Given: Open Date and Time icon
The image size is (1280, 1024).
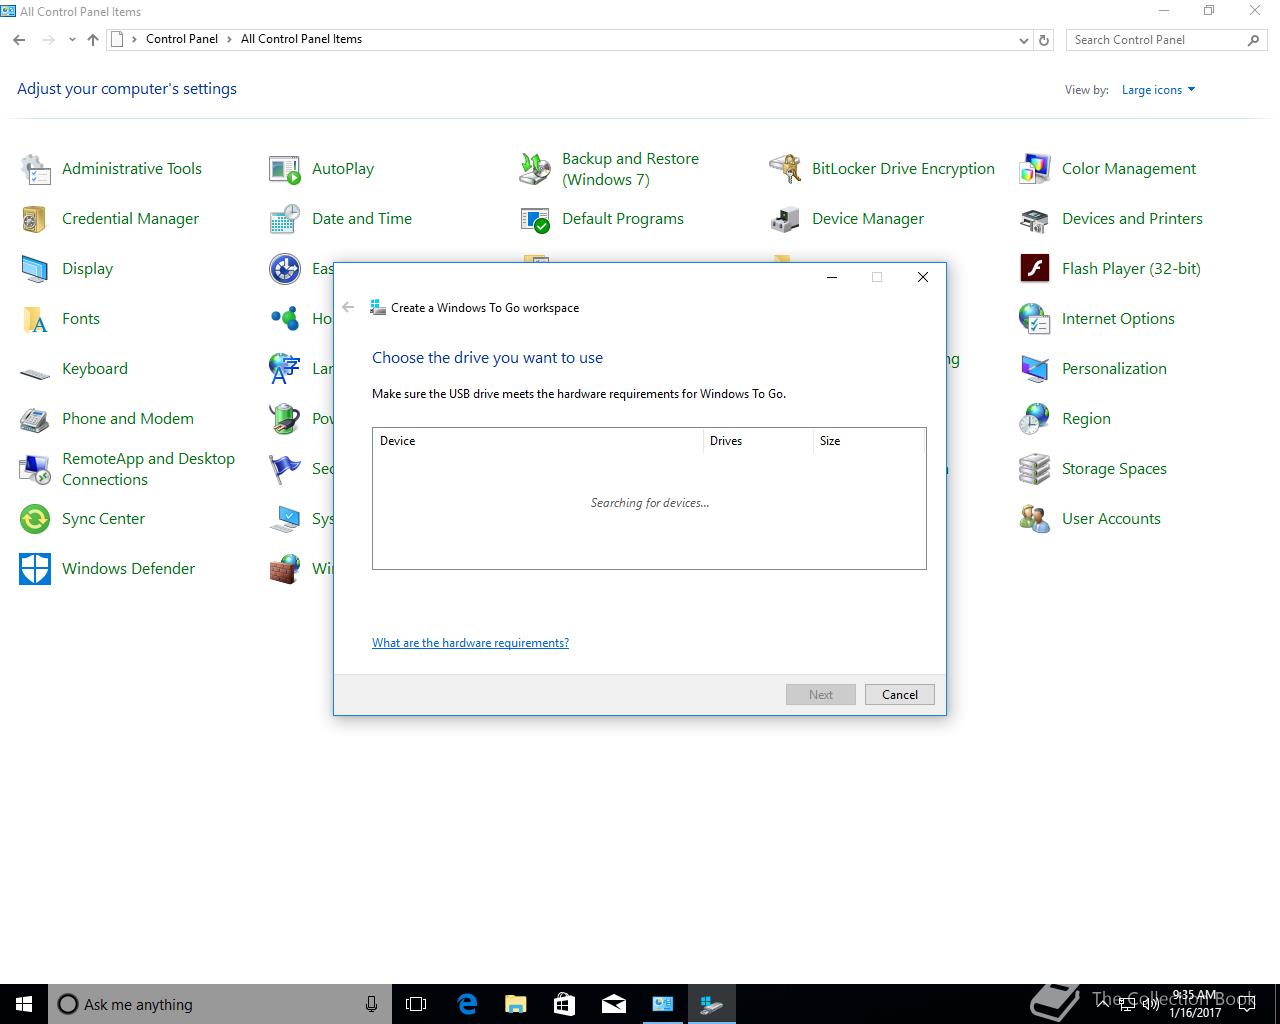Looking at the screenshot, I should click(285, 219).
